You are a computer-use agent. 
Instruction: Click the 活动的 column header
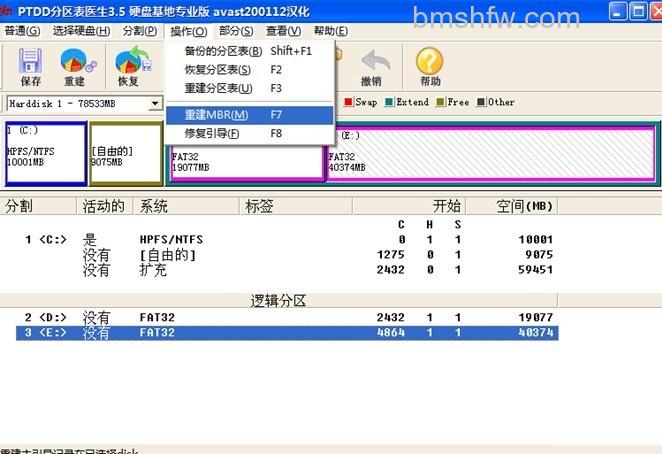point(105,206)
